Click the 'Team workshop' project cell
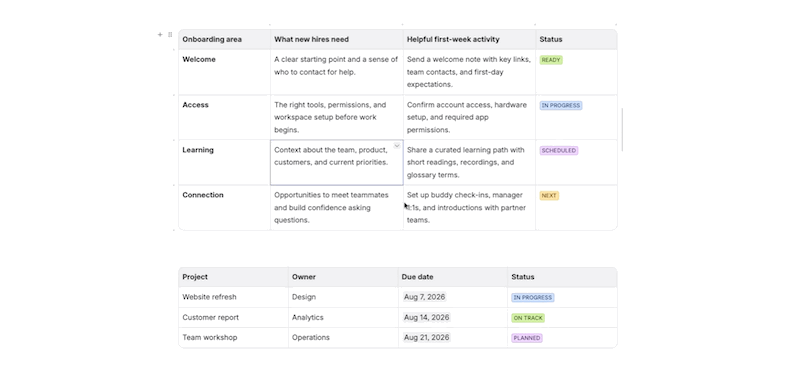800x380 pixels. (233, 338)
